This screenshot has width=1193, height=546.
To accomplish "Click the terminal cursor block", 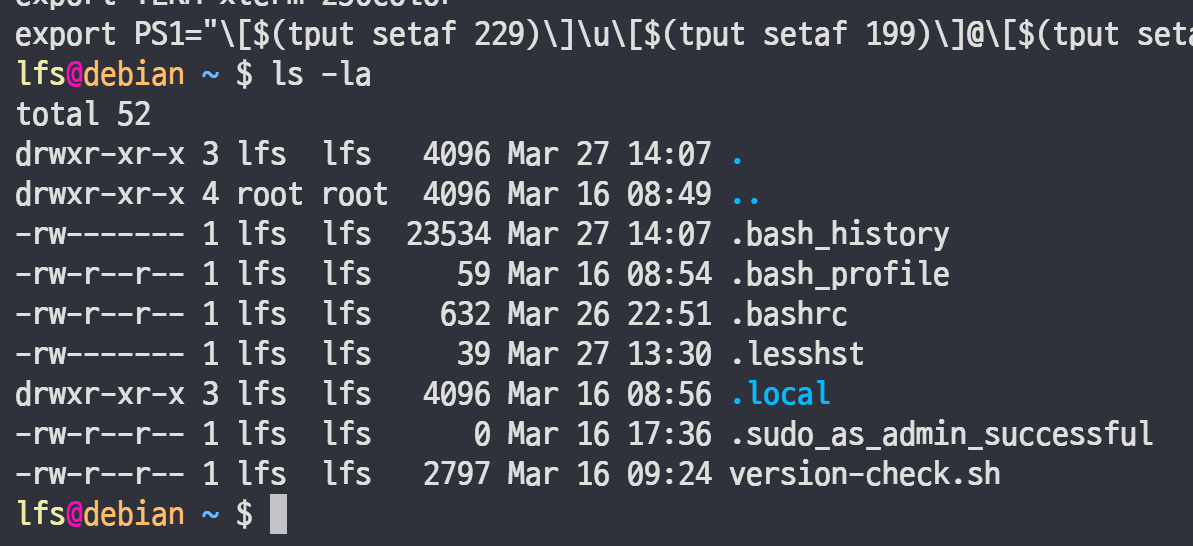I will coord(278,514).
